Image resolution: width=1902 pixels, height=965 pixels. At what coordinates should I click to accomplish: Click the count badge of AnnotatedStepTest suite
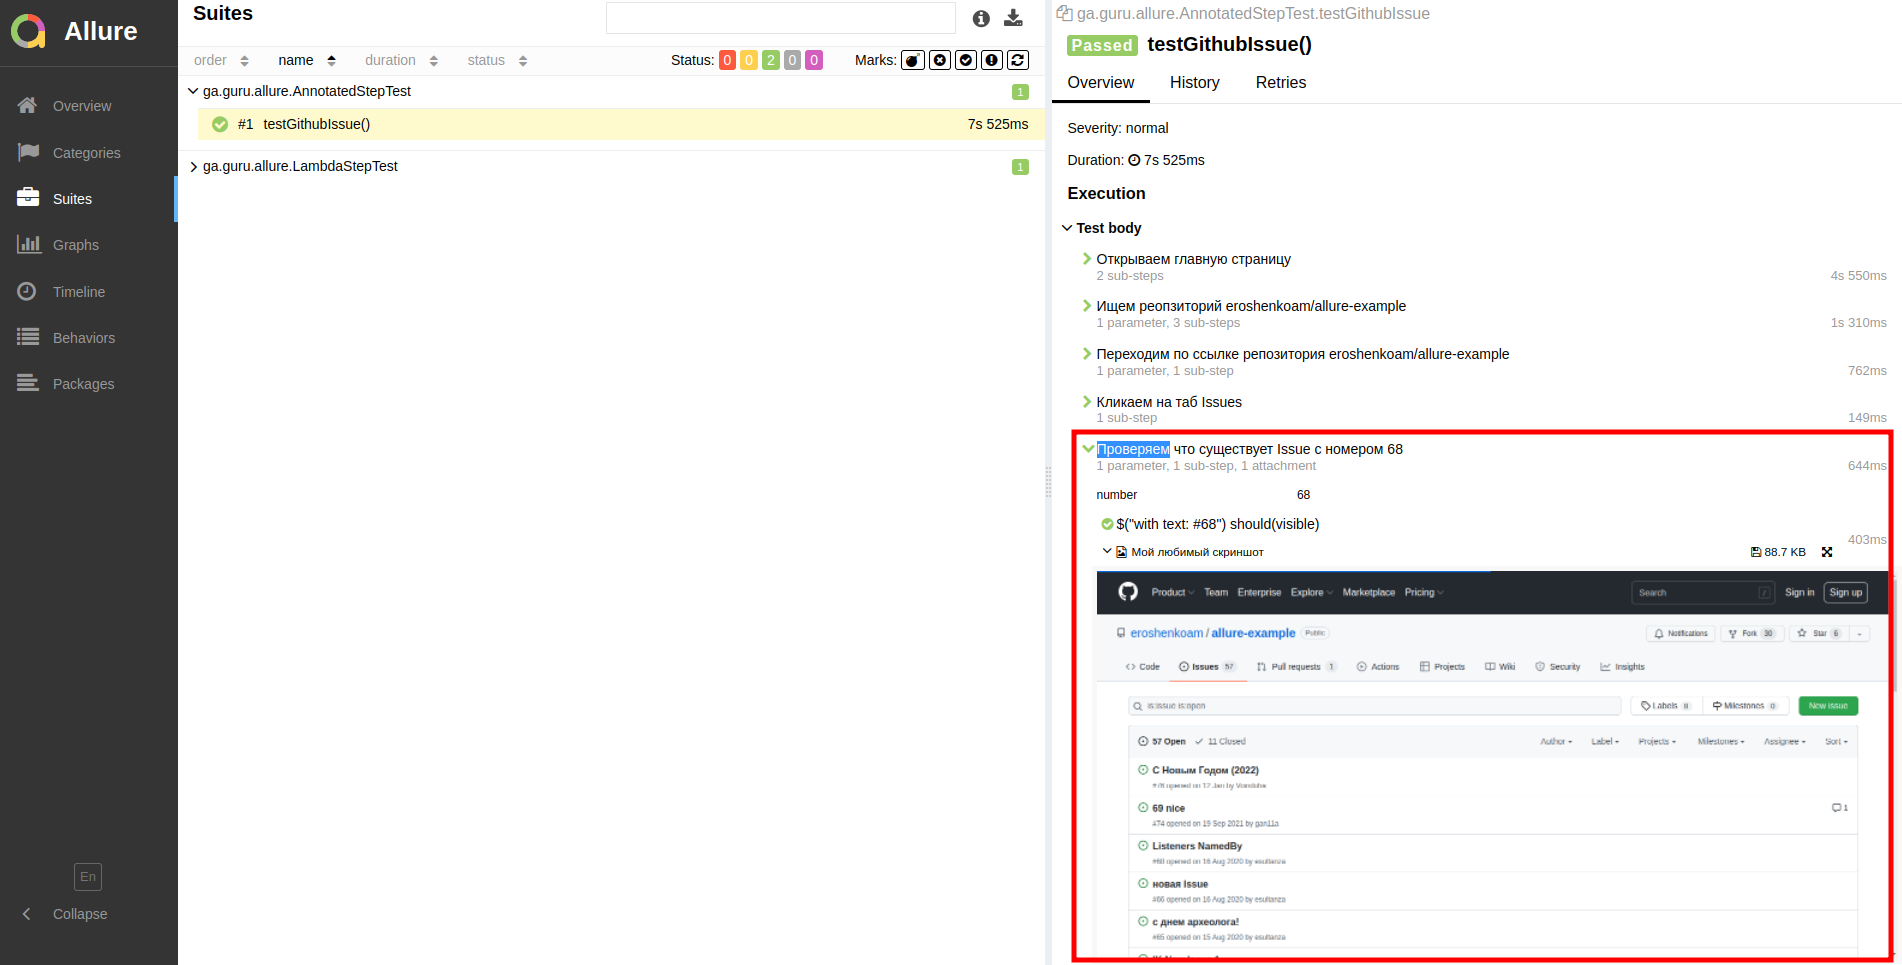pos(1020,92)
